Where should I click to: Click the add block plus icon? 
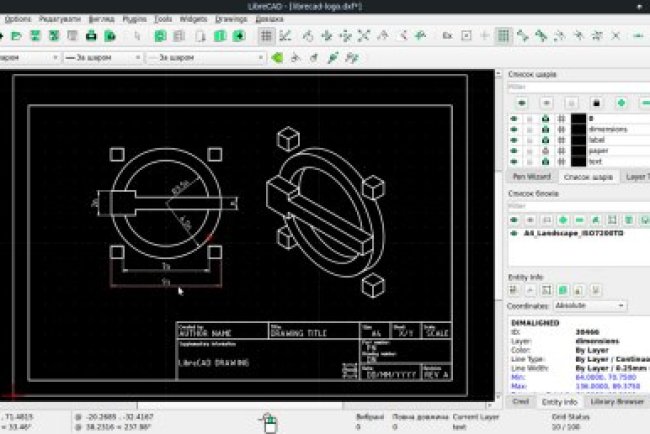pos(562,219)
